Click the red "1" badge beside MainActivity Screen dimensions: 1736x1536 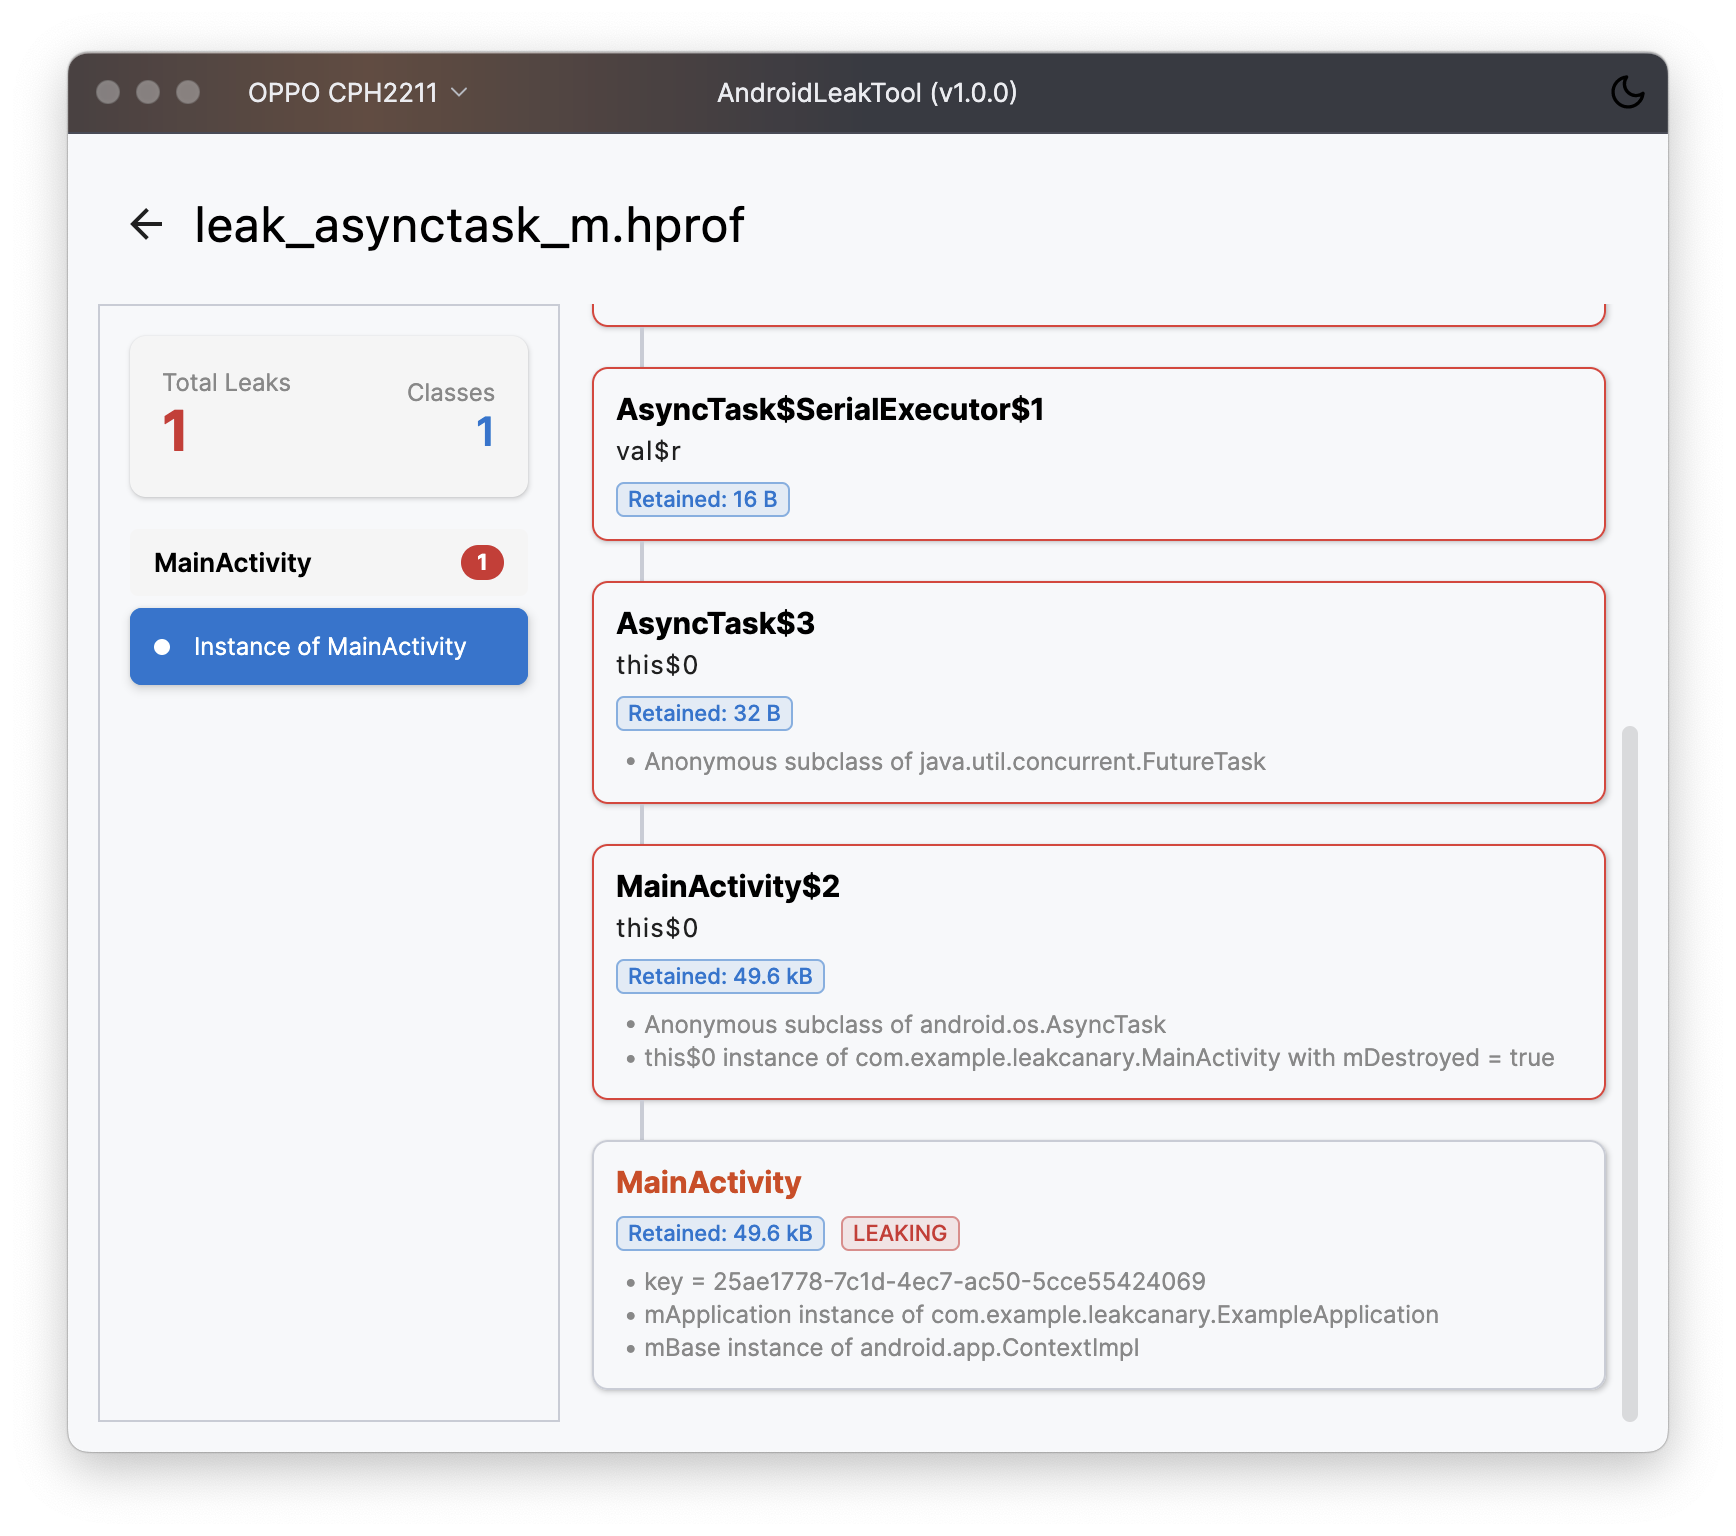tap(484, 562)
